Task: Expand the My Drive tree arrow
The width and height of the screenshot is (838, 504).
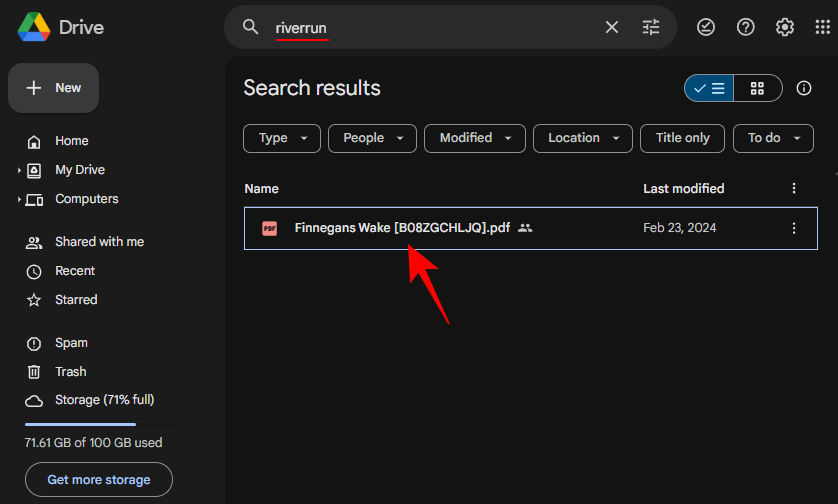Action: click(x=19, y=170)
